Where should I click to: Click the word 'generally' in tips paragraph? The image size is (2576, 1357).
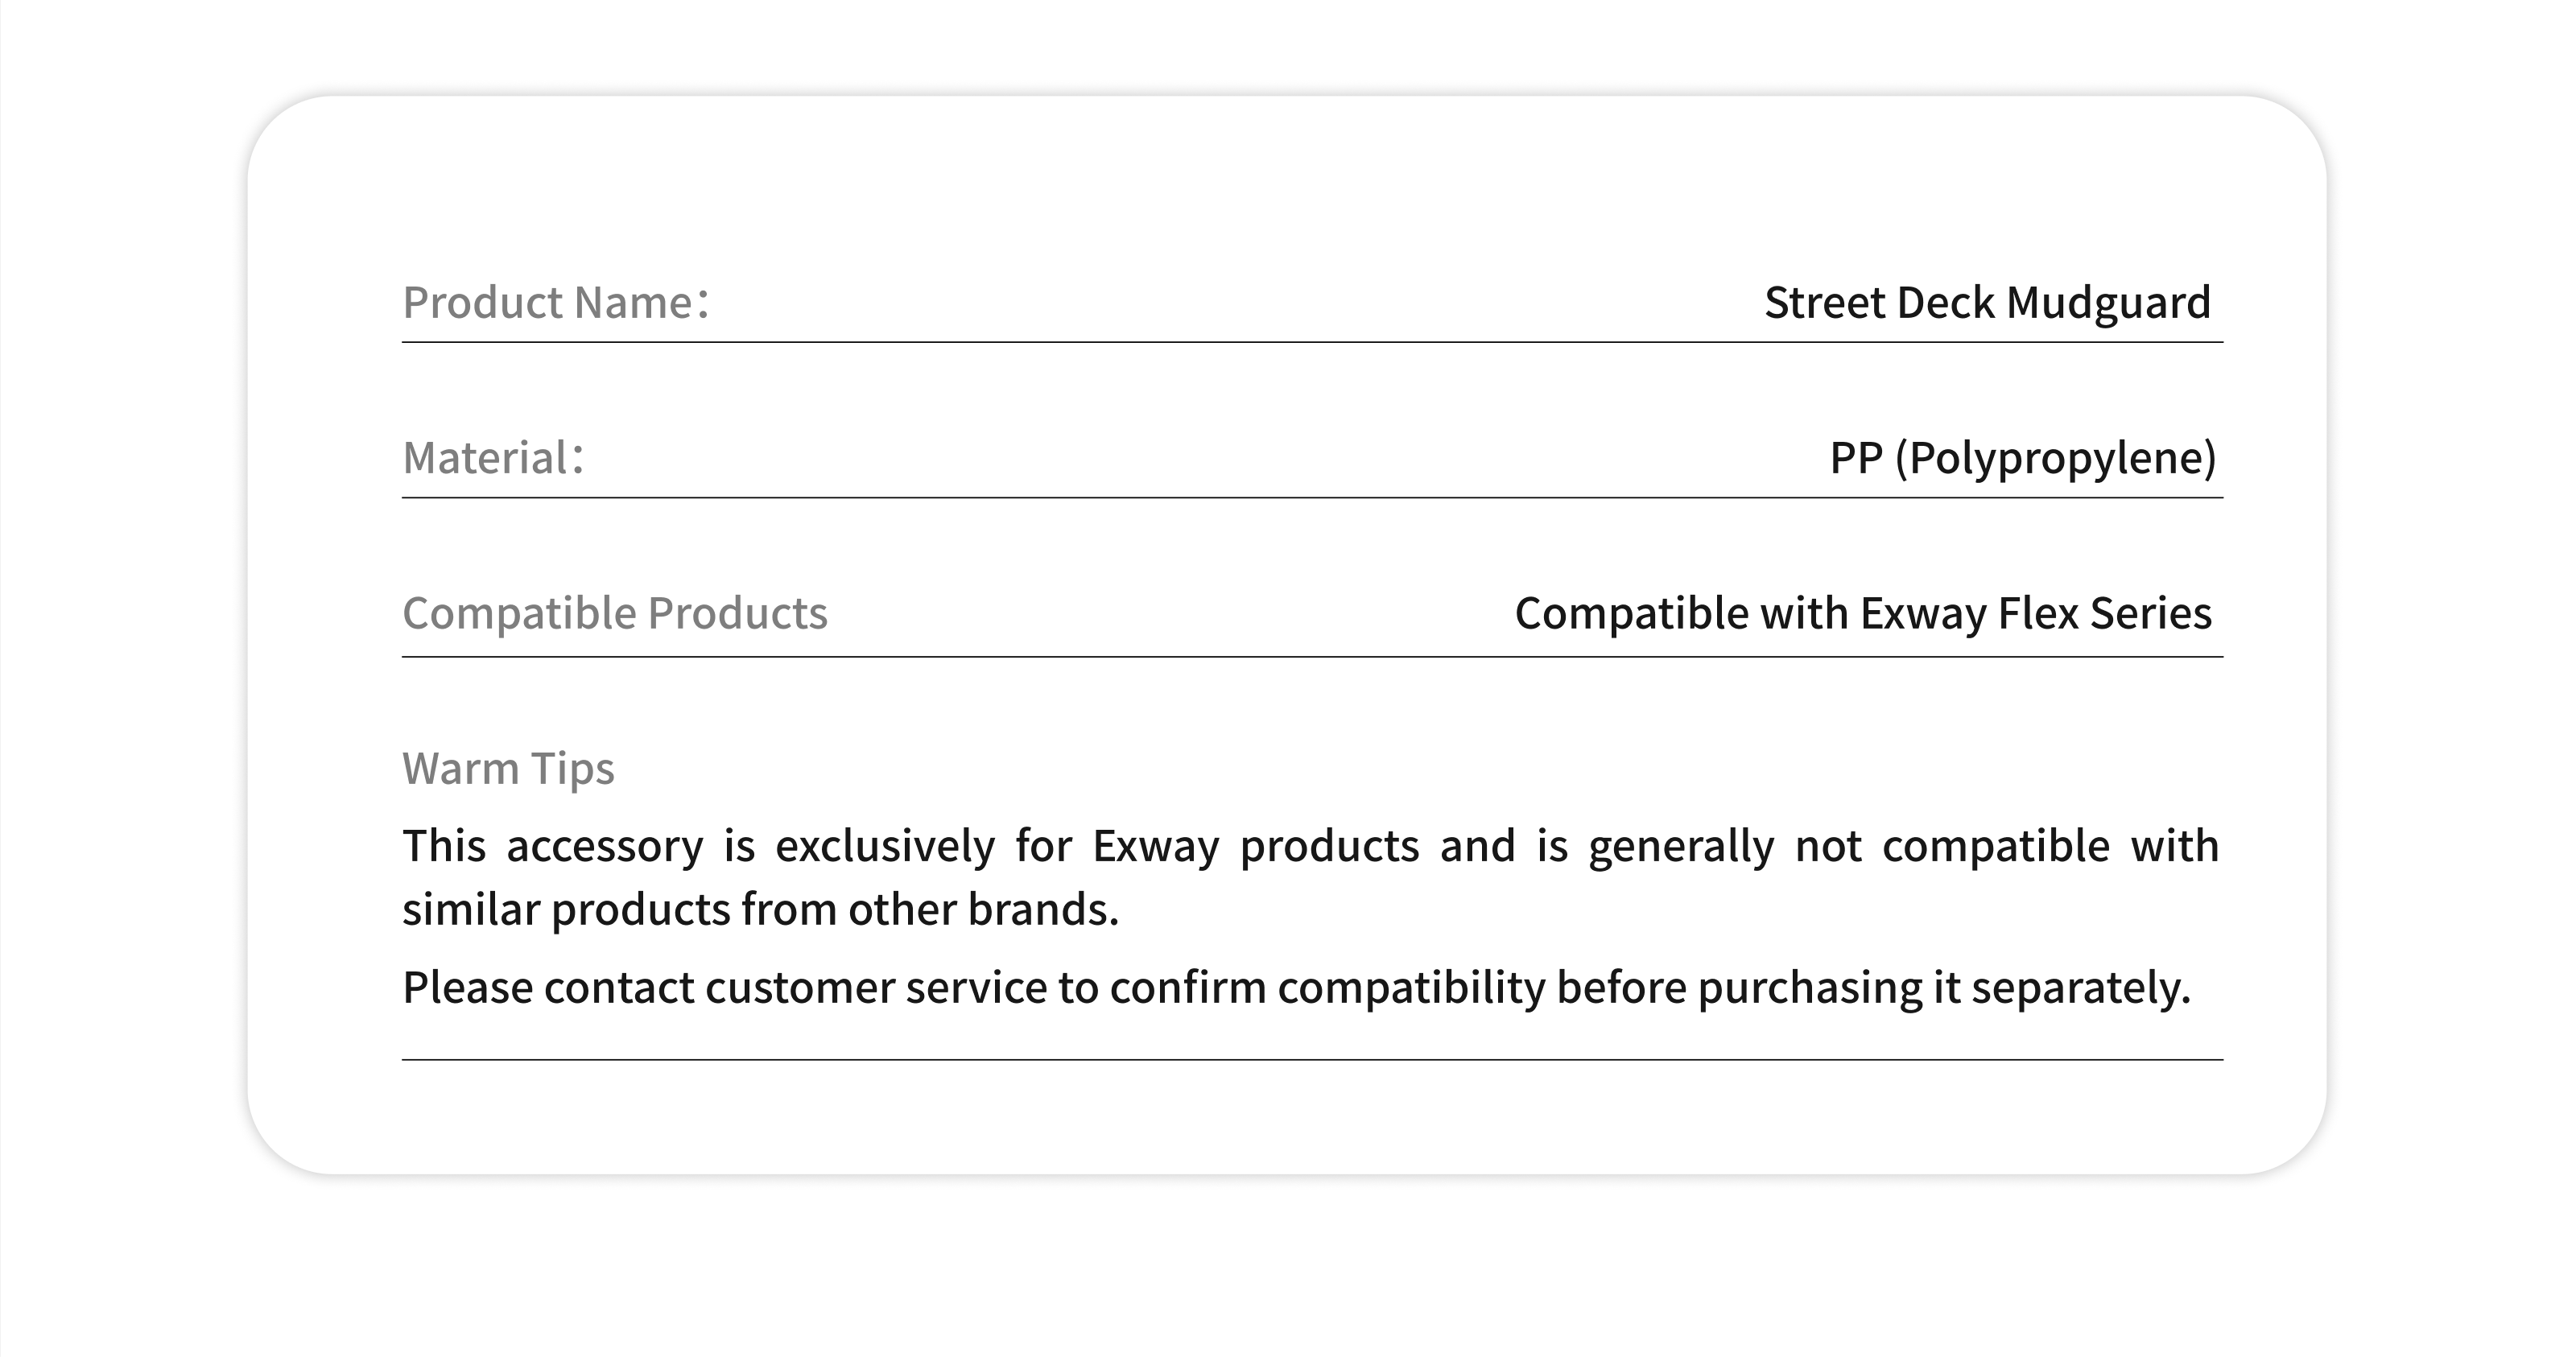point(1680,846)
